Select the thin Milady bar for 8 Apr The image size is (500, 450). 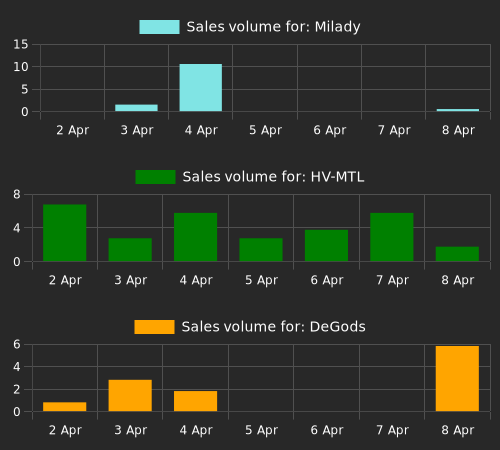pyautogui.click(x=458, y=110)
